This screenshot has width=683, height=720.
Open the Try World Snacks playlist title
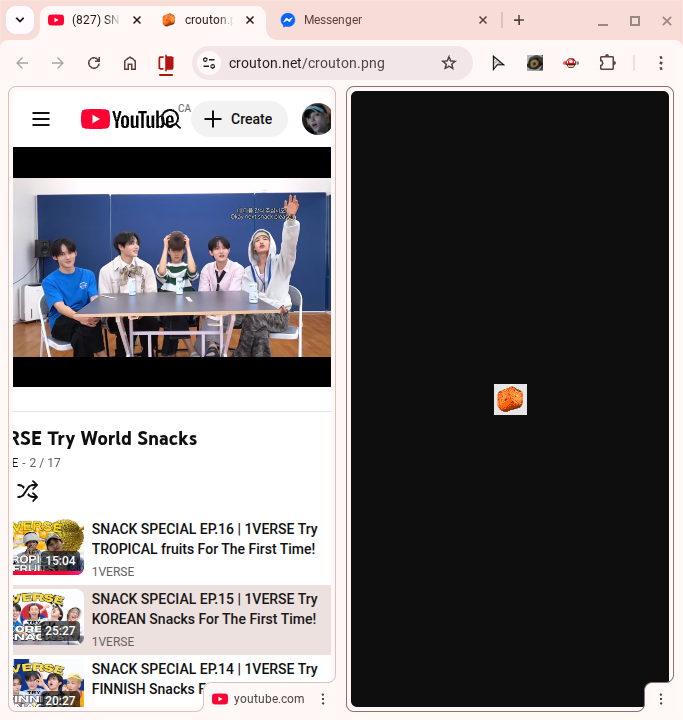click(x=105, y=439)
